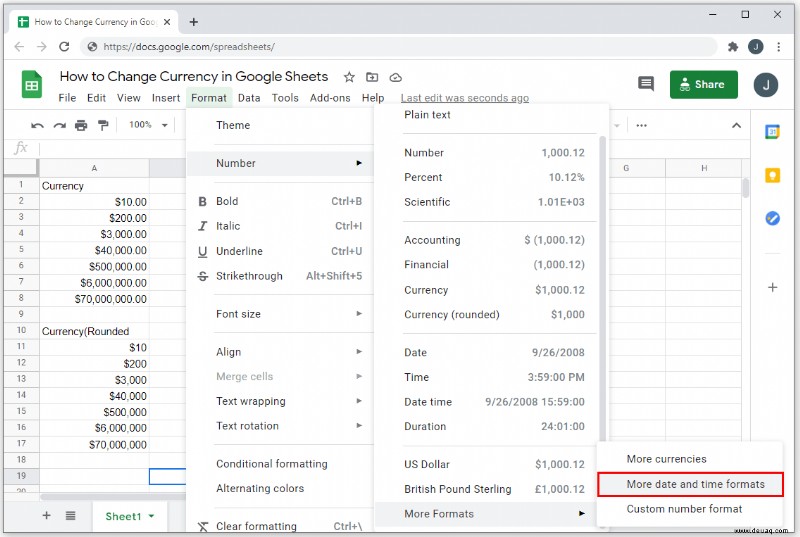Select cell containing $70,000,000.00
Viewport: 800px width, 537px height.
click(94, 299)
